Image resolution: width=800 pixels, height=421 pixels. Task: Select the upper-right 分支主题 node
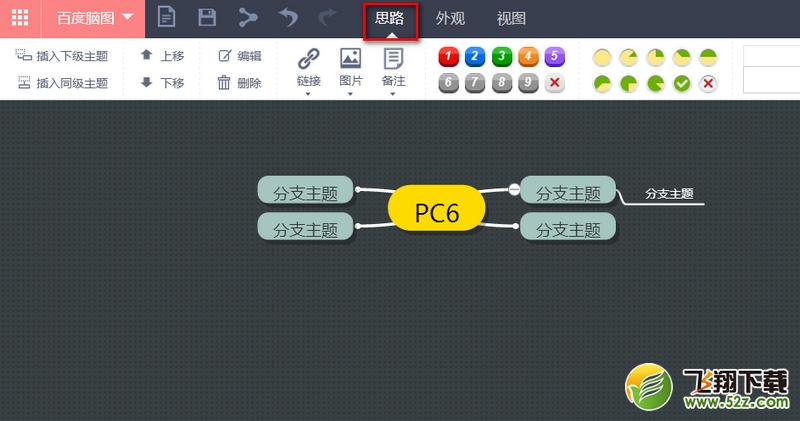pyautogui.click(x=568, y=190)
